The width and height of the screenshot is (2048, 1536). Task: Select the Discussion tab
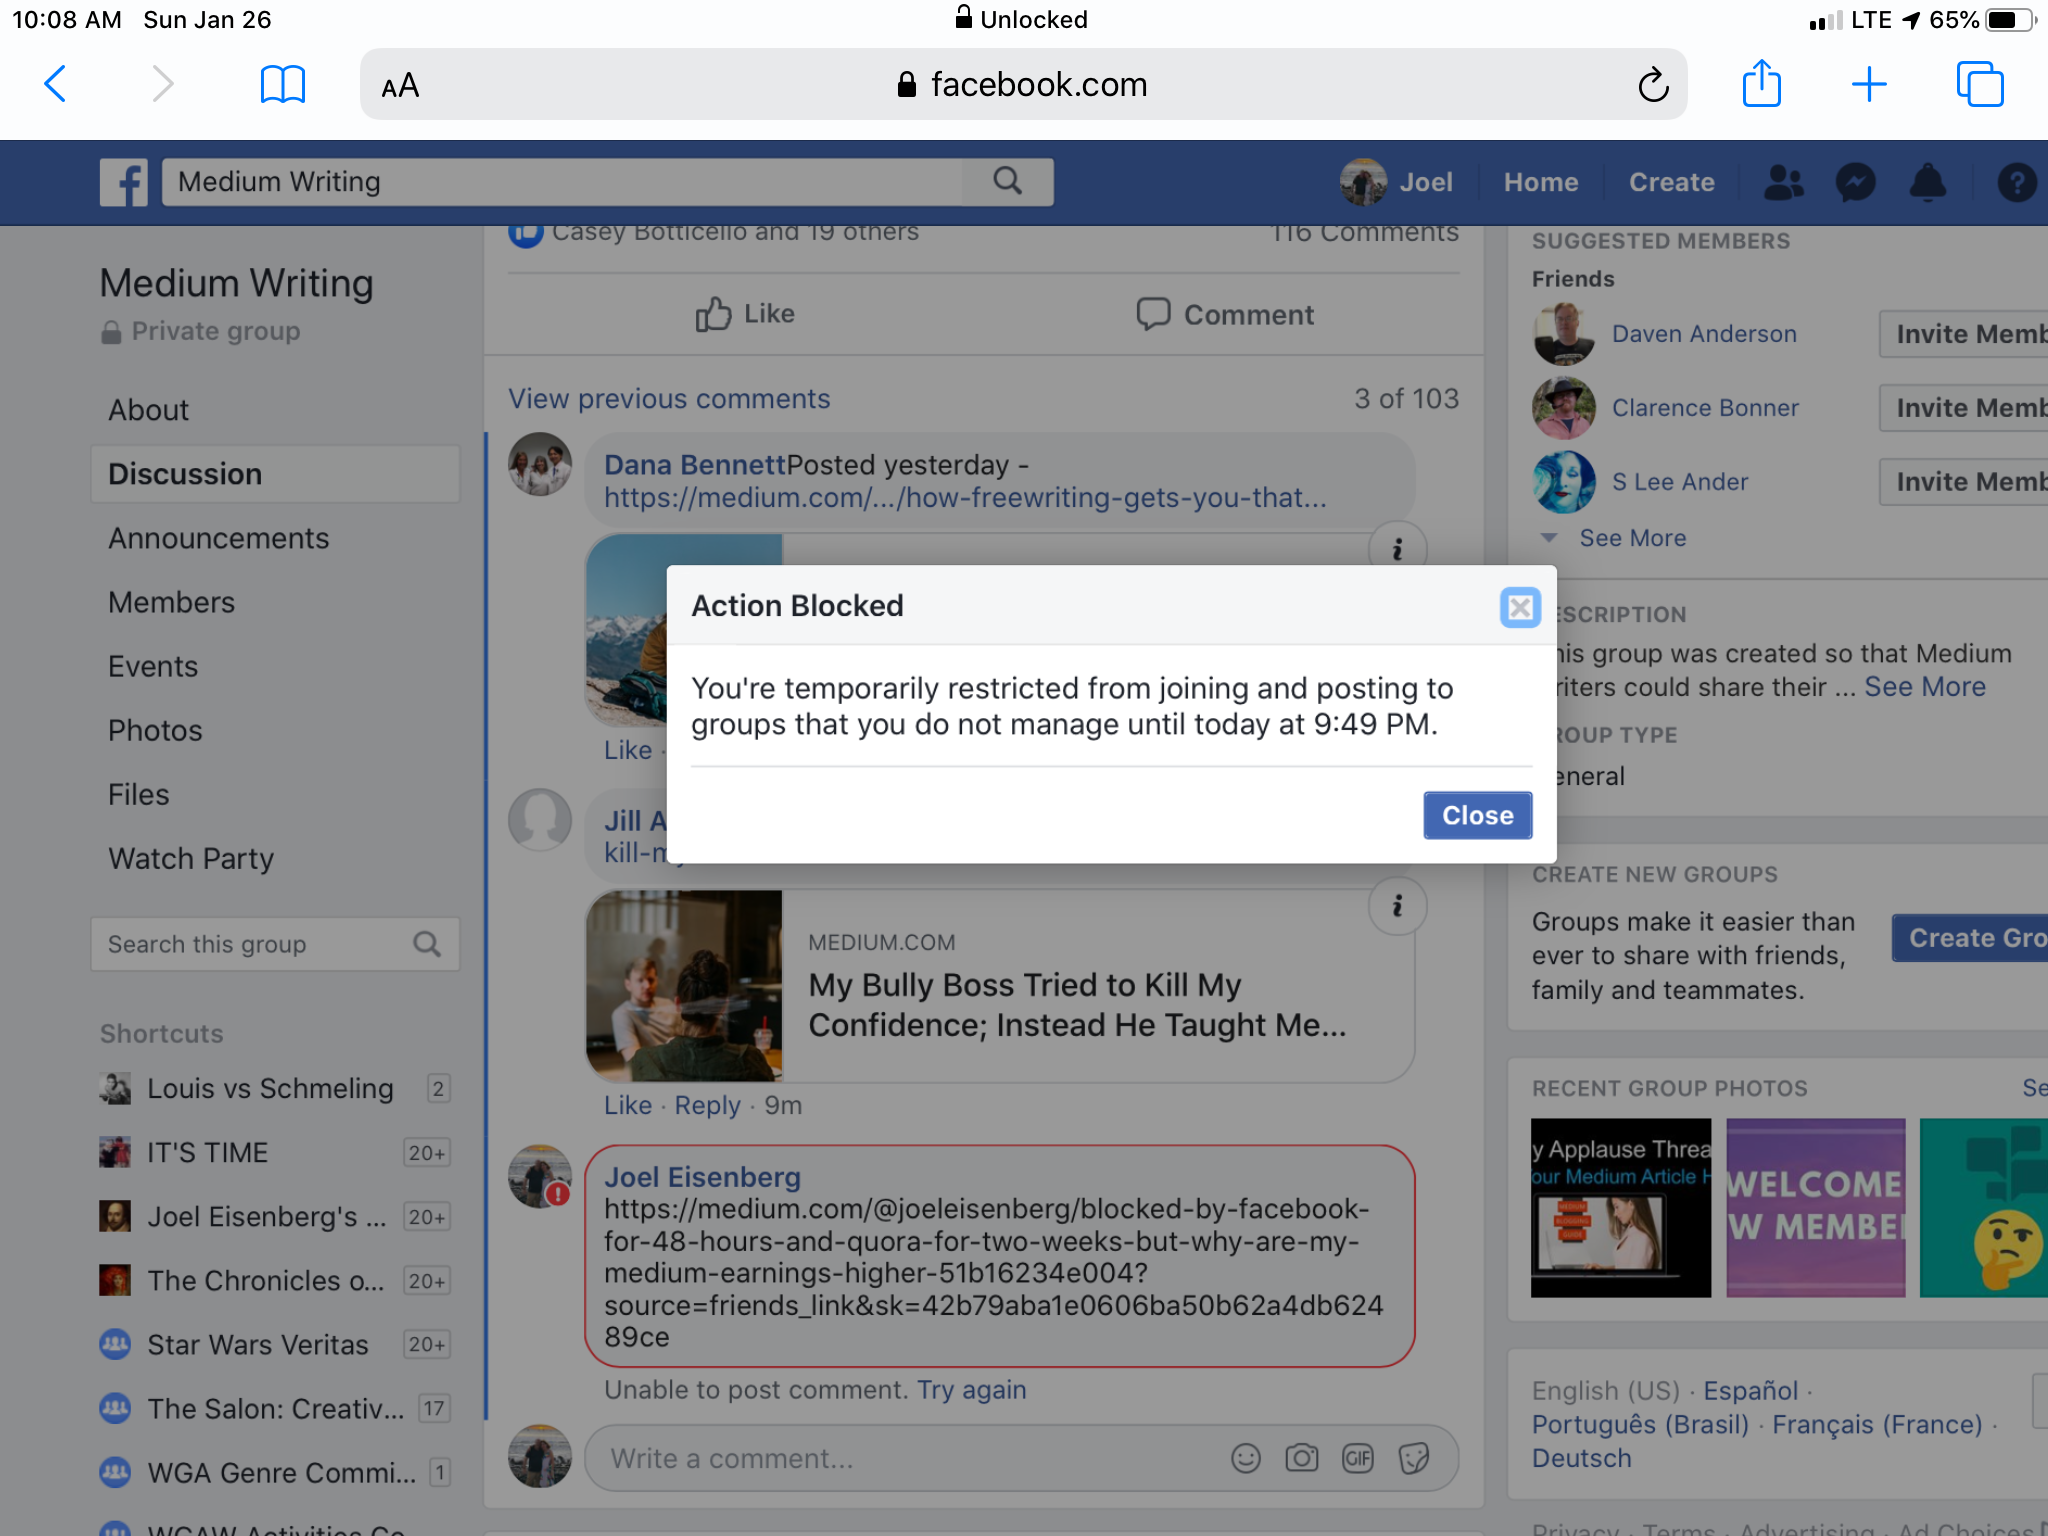tap(275, 474)
